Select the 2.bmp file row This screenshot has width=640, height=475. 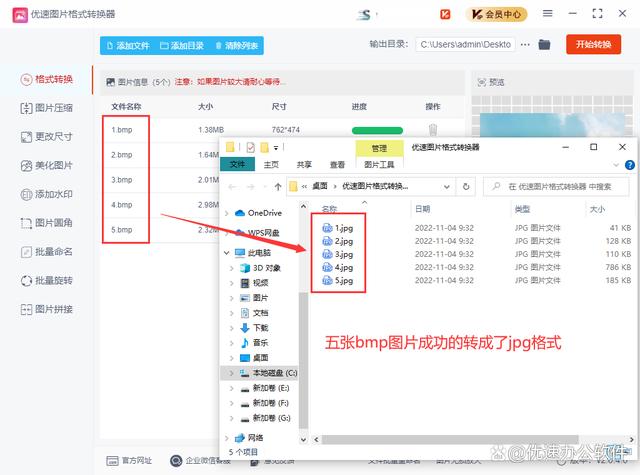160,155
